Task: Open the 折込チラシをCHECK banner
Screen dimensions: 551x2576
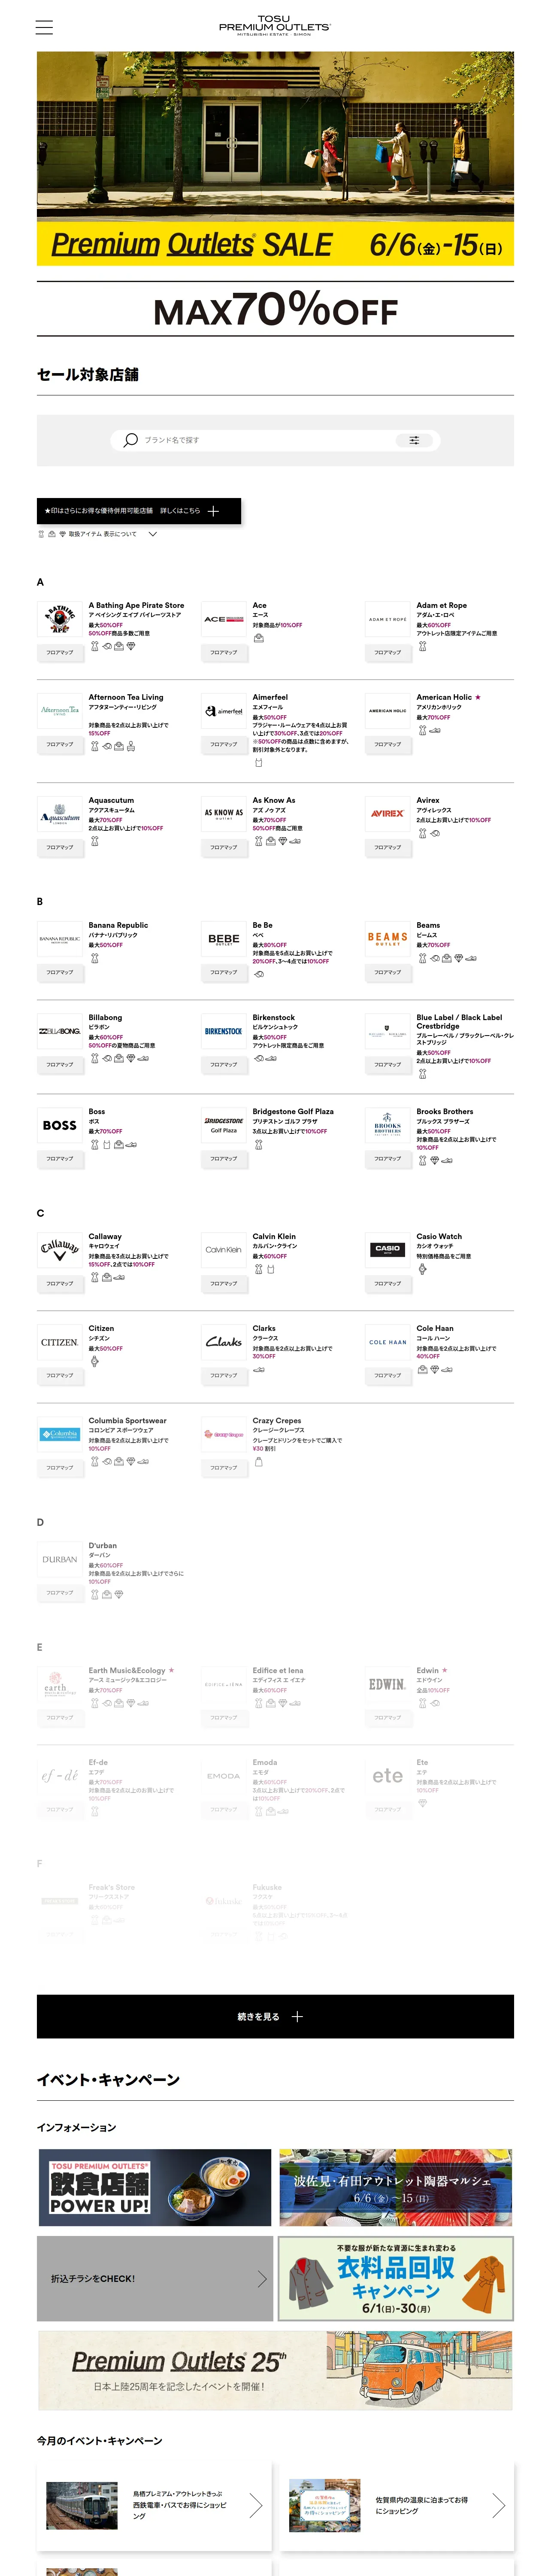Action: pyautogui.click(x=154, y=2278)
